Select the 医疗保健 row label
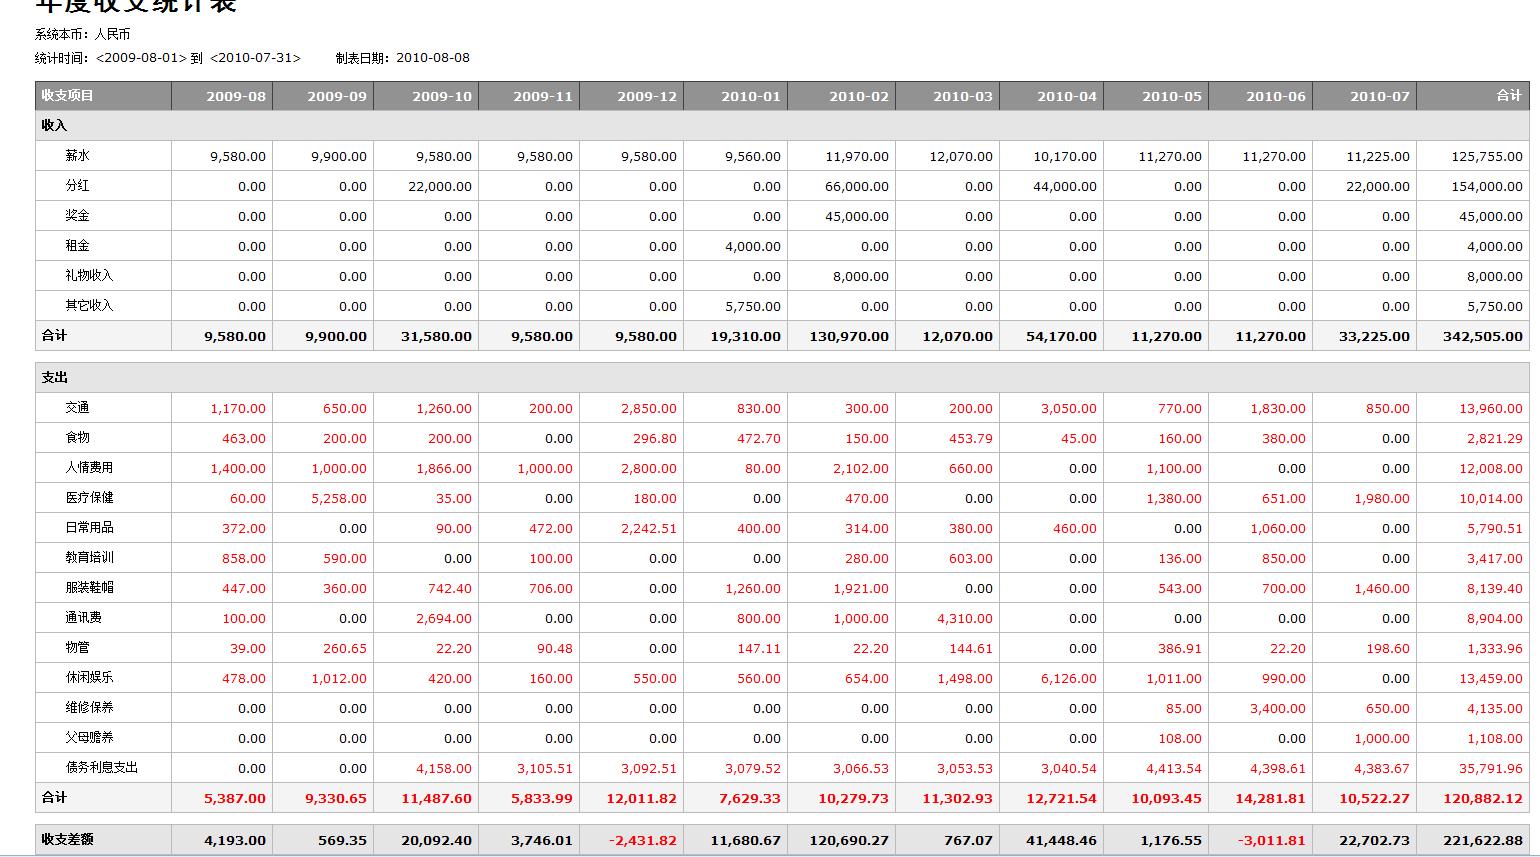Viewport: 1540px width, 857px height. 90,498
